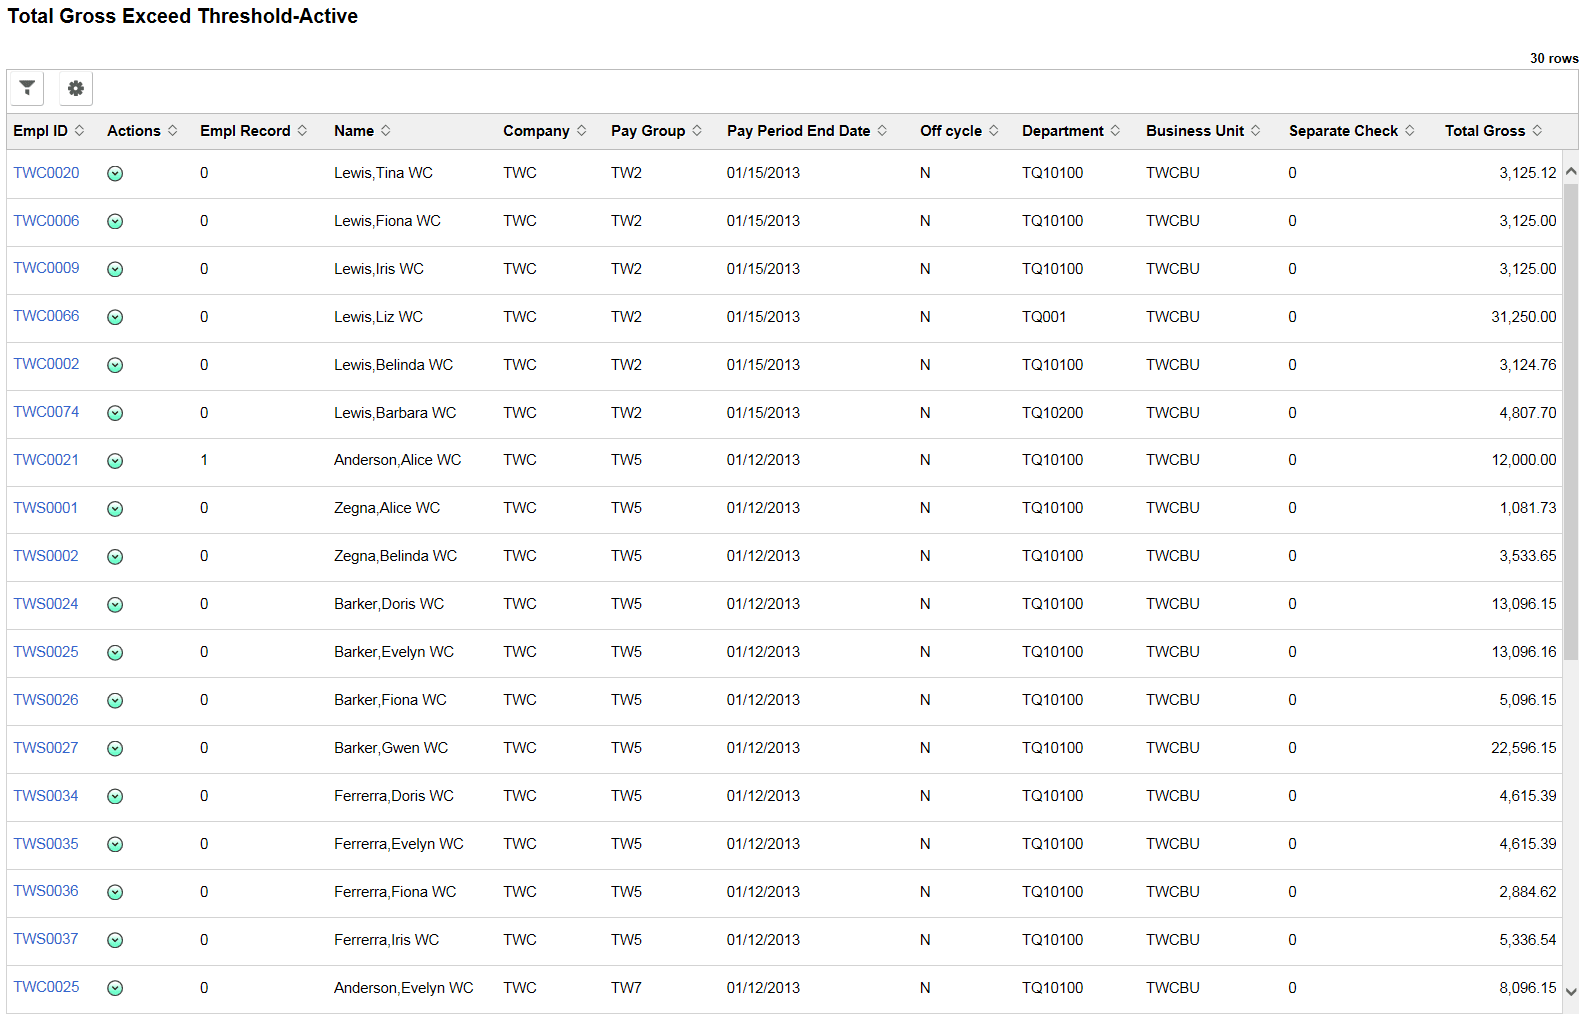The height and width of the screenshot is (1020, 1584).
Task: Sort by Empl ID column
Action: [x=48, y=131]
